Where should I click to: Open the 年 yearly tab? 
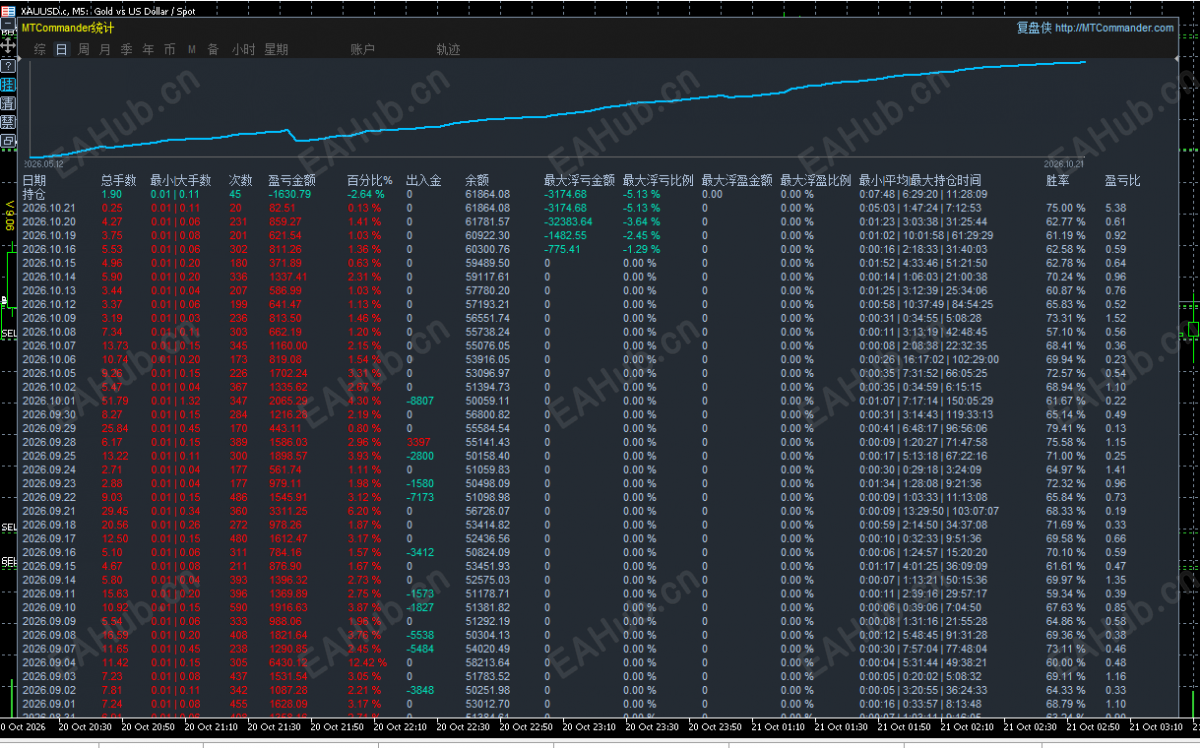(148, 49)
